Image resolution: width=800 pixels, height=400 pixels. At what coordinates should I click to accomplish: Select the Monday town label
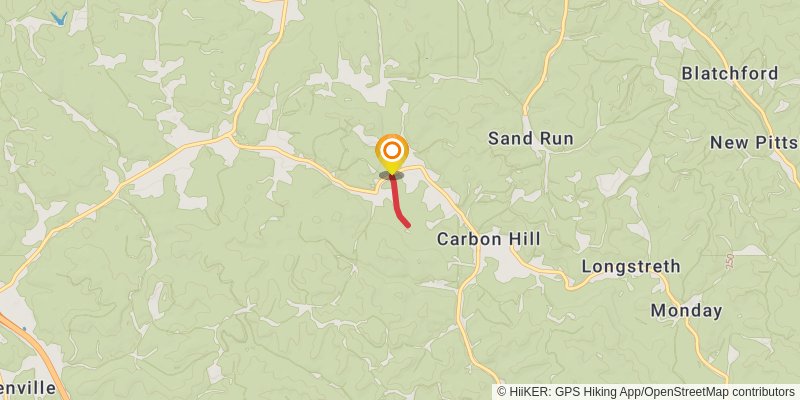coord(687,311)
